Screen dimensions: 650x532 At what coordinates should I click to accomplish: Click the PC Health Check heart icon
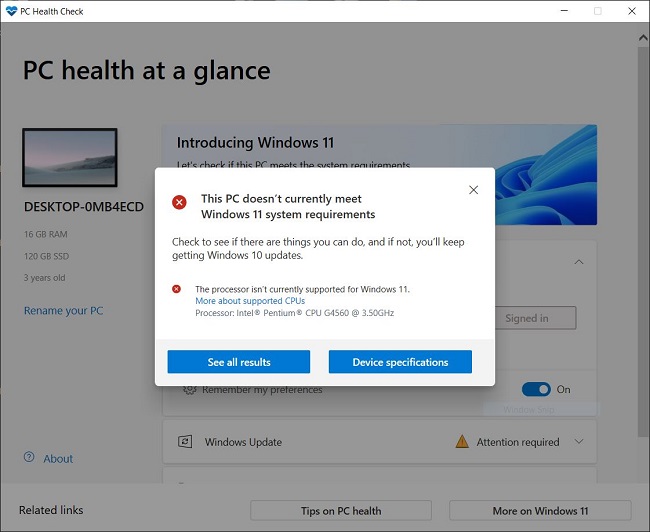pos(11,11)
